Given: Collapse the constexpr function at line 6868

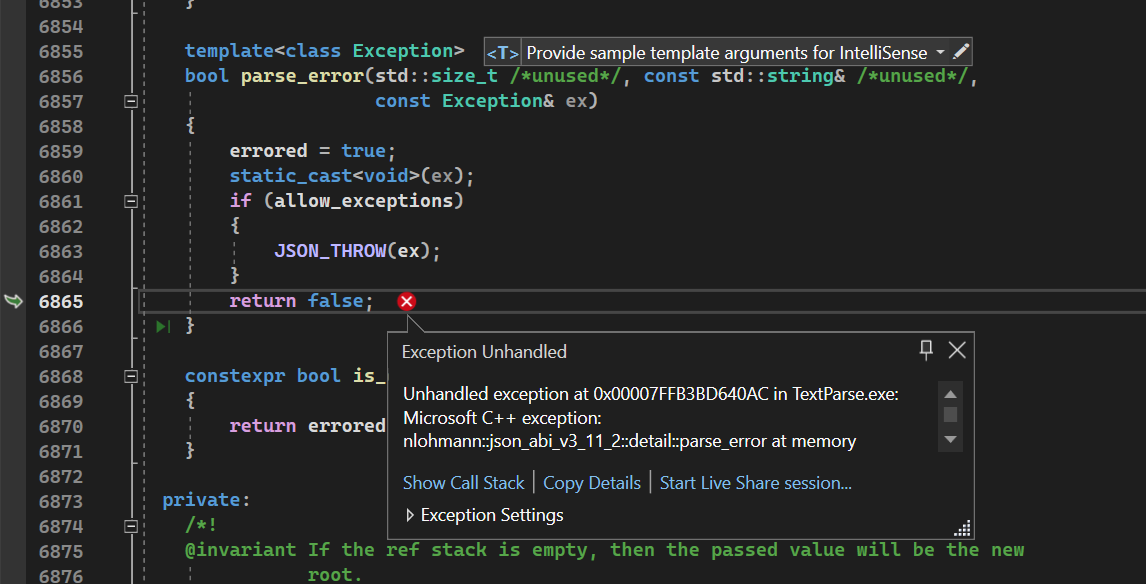Looking at the screenshot, I should point(131,376).
